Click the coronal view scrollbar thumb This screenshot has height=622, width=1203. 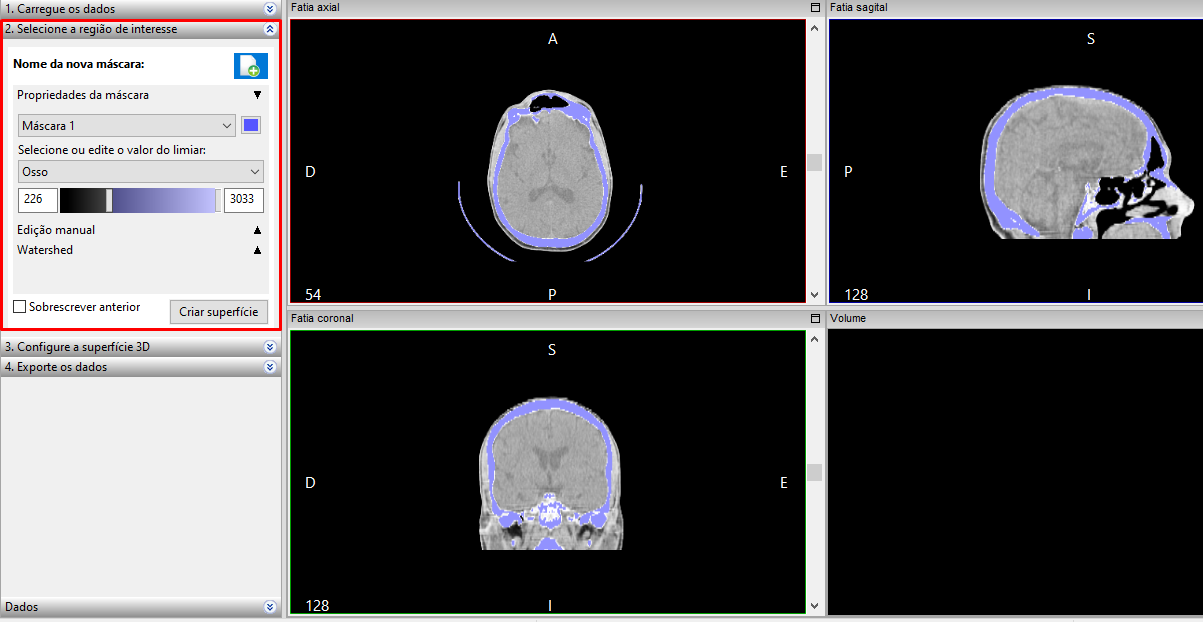[x=815, y=472]
